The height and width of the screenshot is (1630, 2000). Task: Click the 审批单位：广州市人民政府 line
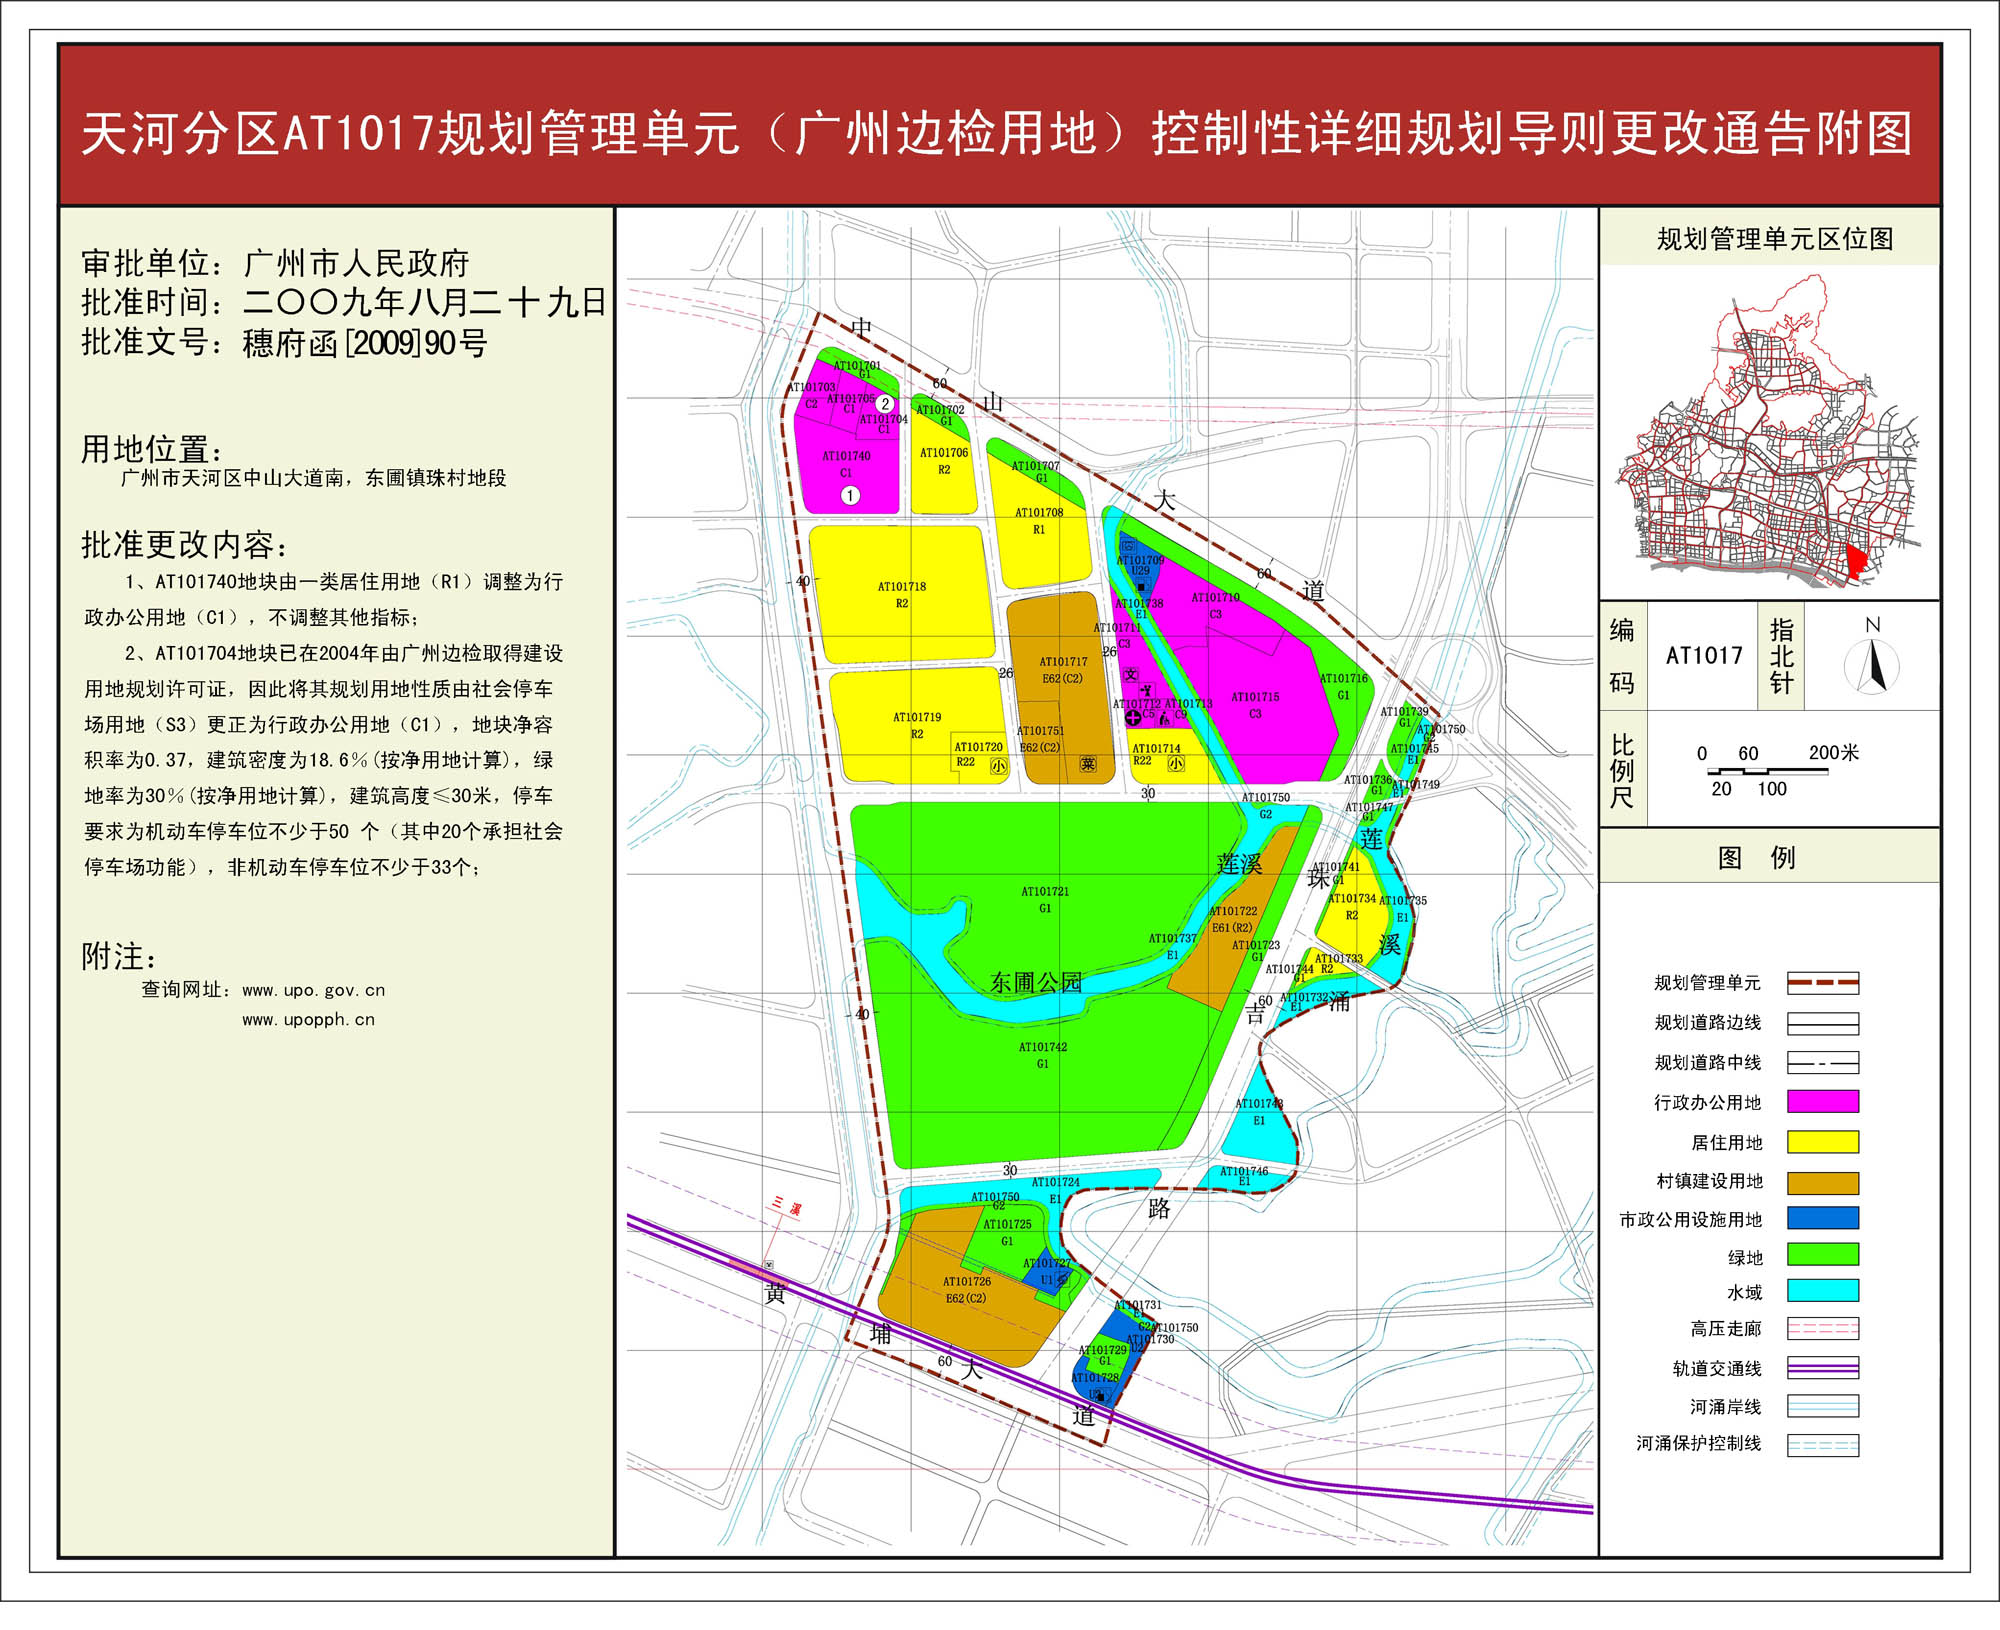[275, 264]
